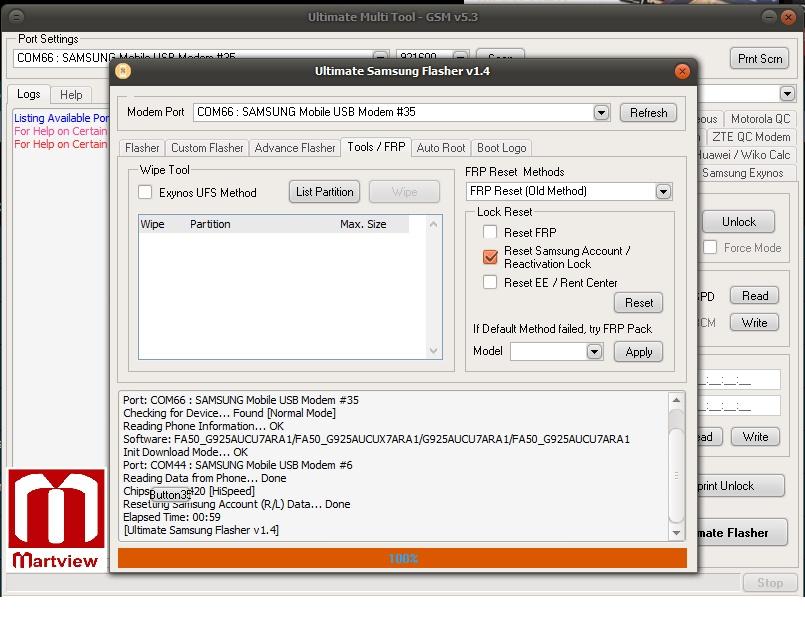Screen dimensions: 805x618
Task: Click the partition list scroll-up arrow
Action: [x=433, y=224]
